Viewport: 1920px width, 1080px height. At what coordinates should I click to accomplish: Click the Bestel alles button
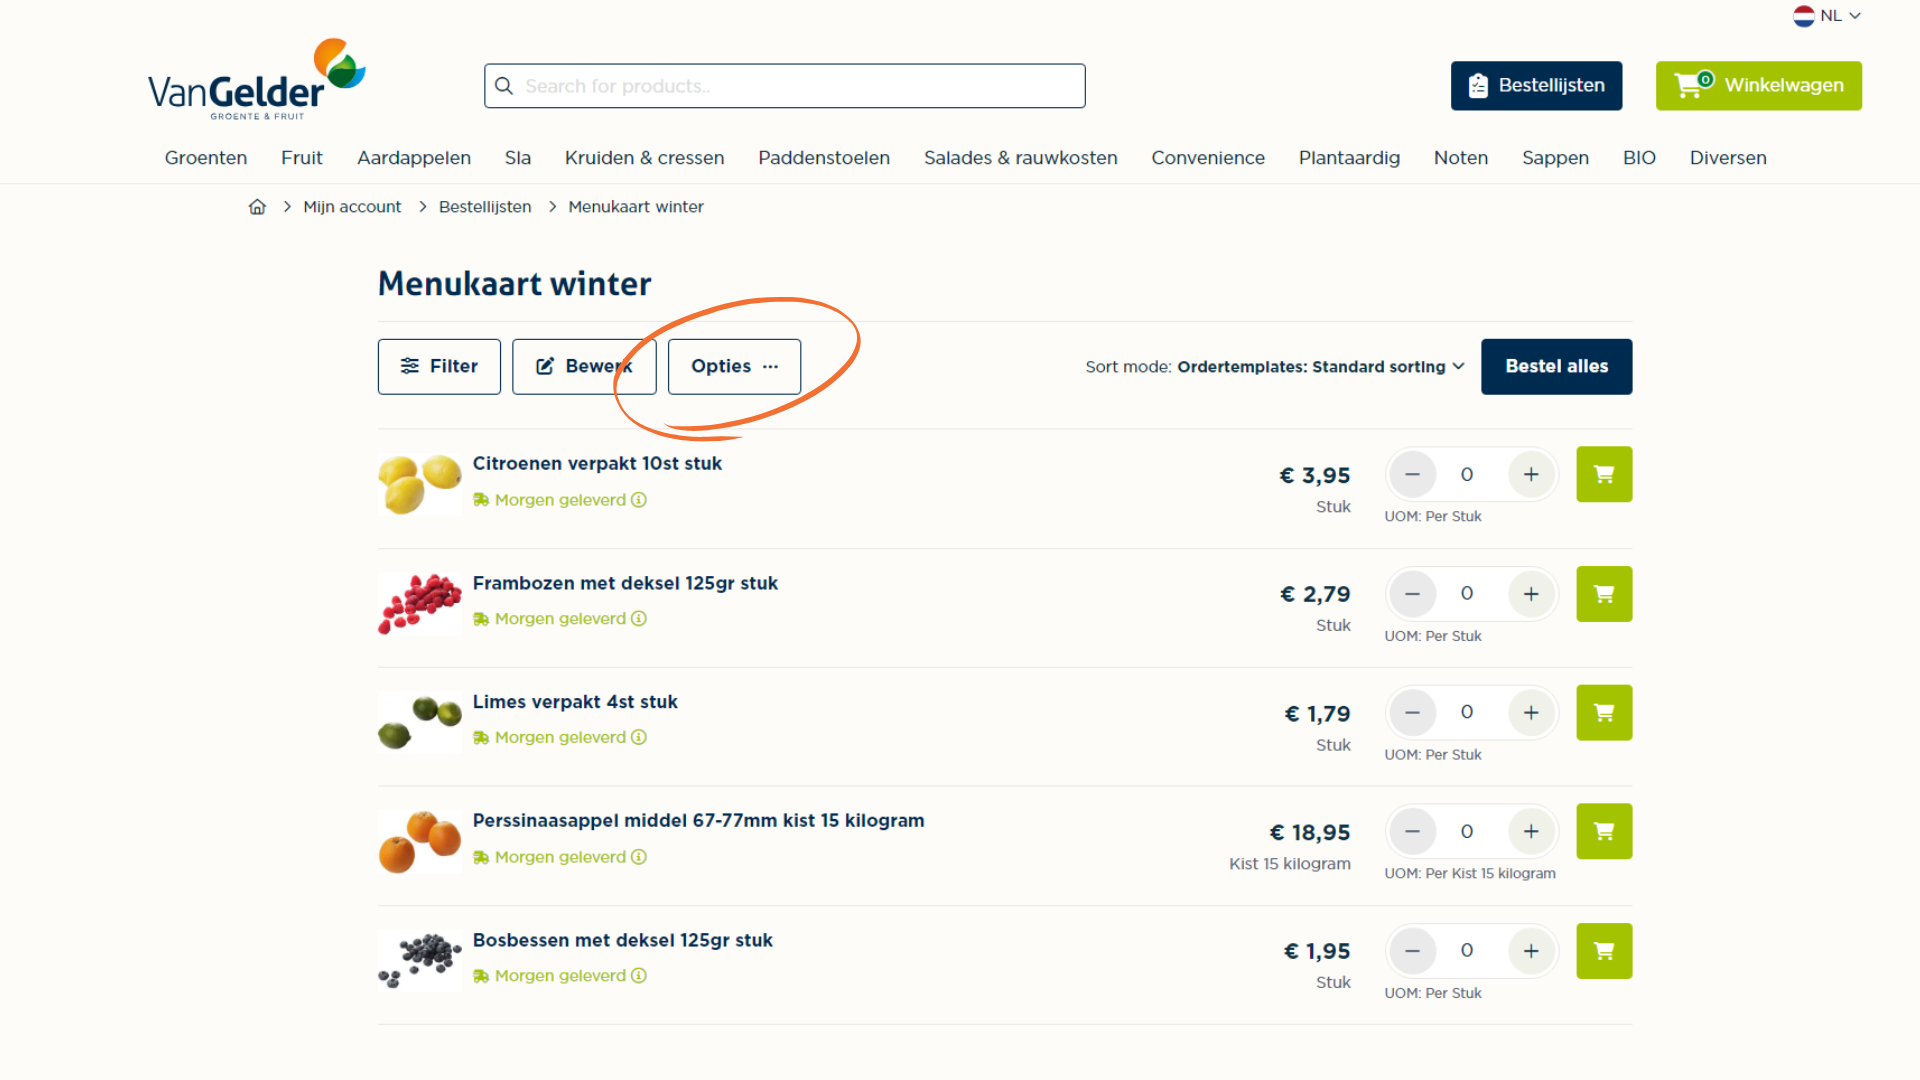(1556, 367)
